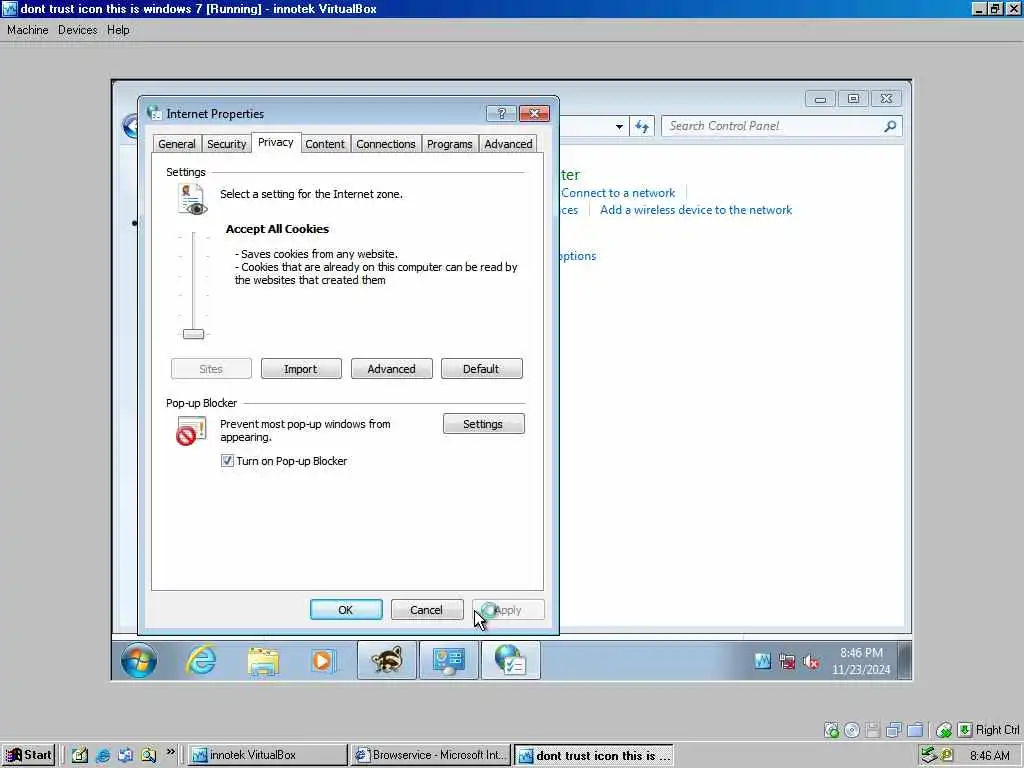Click Add a wireless device to the network
1024x768 pixels.
tap(696, 210)
